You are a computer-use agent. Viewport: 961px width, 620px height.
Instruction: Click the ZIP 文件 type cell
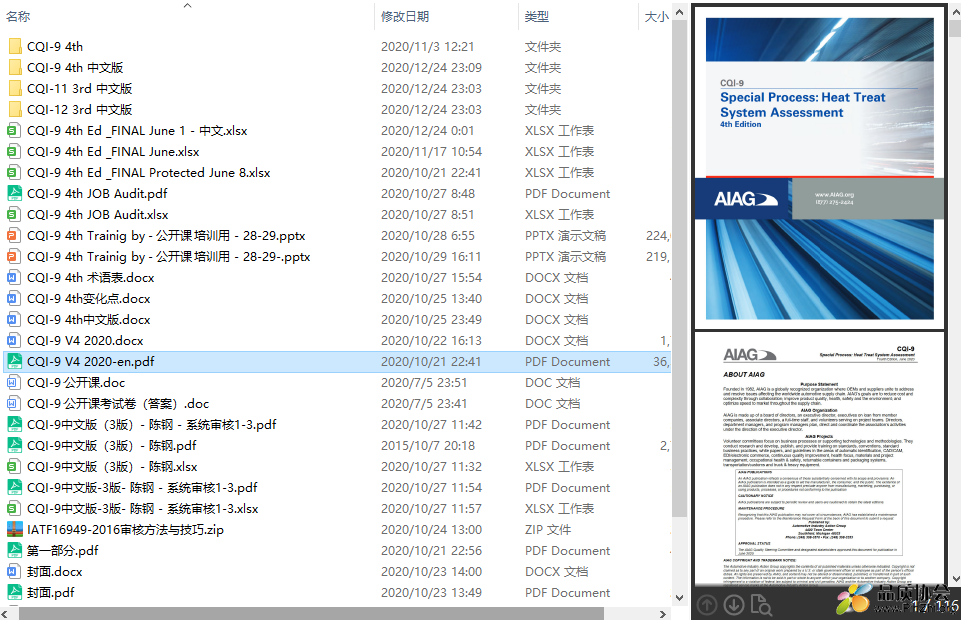coord(548,529)
